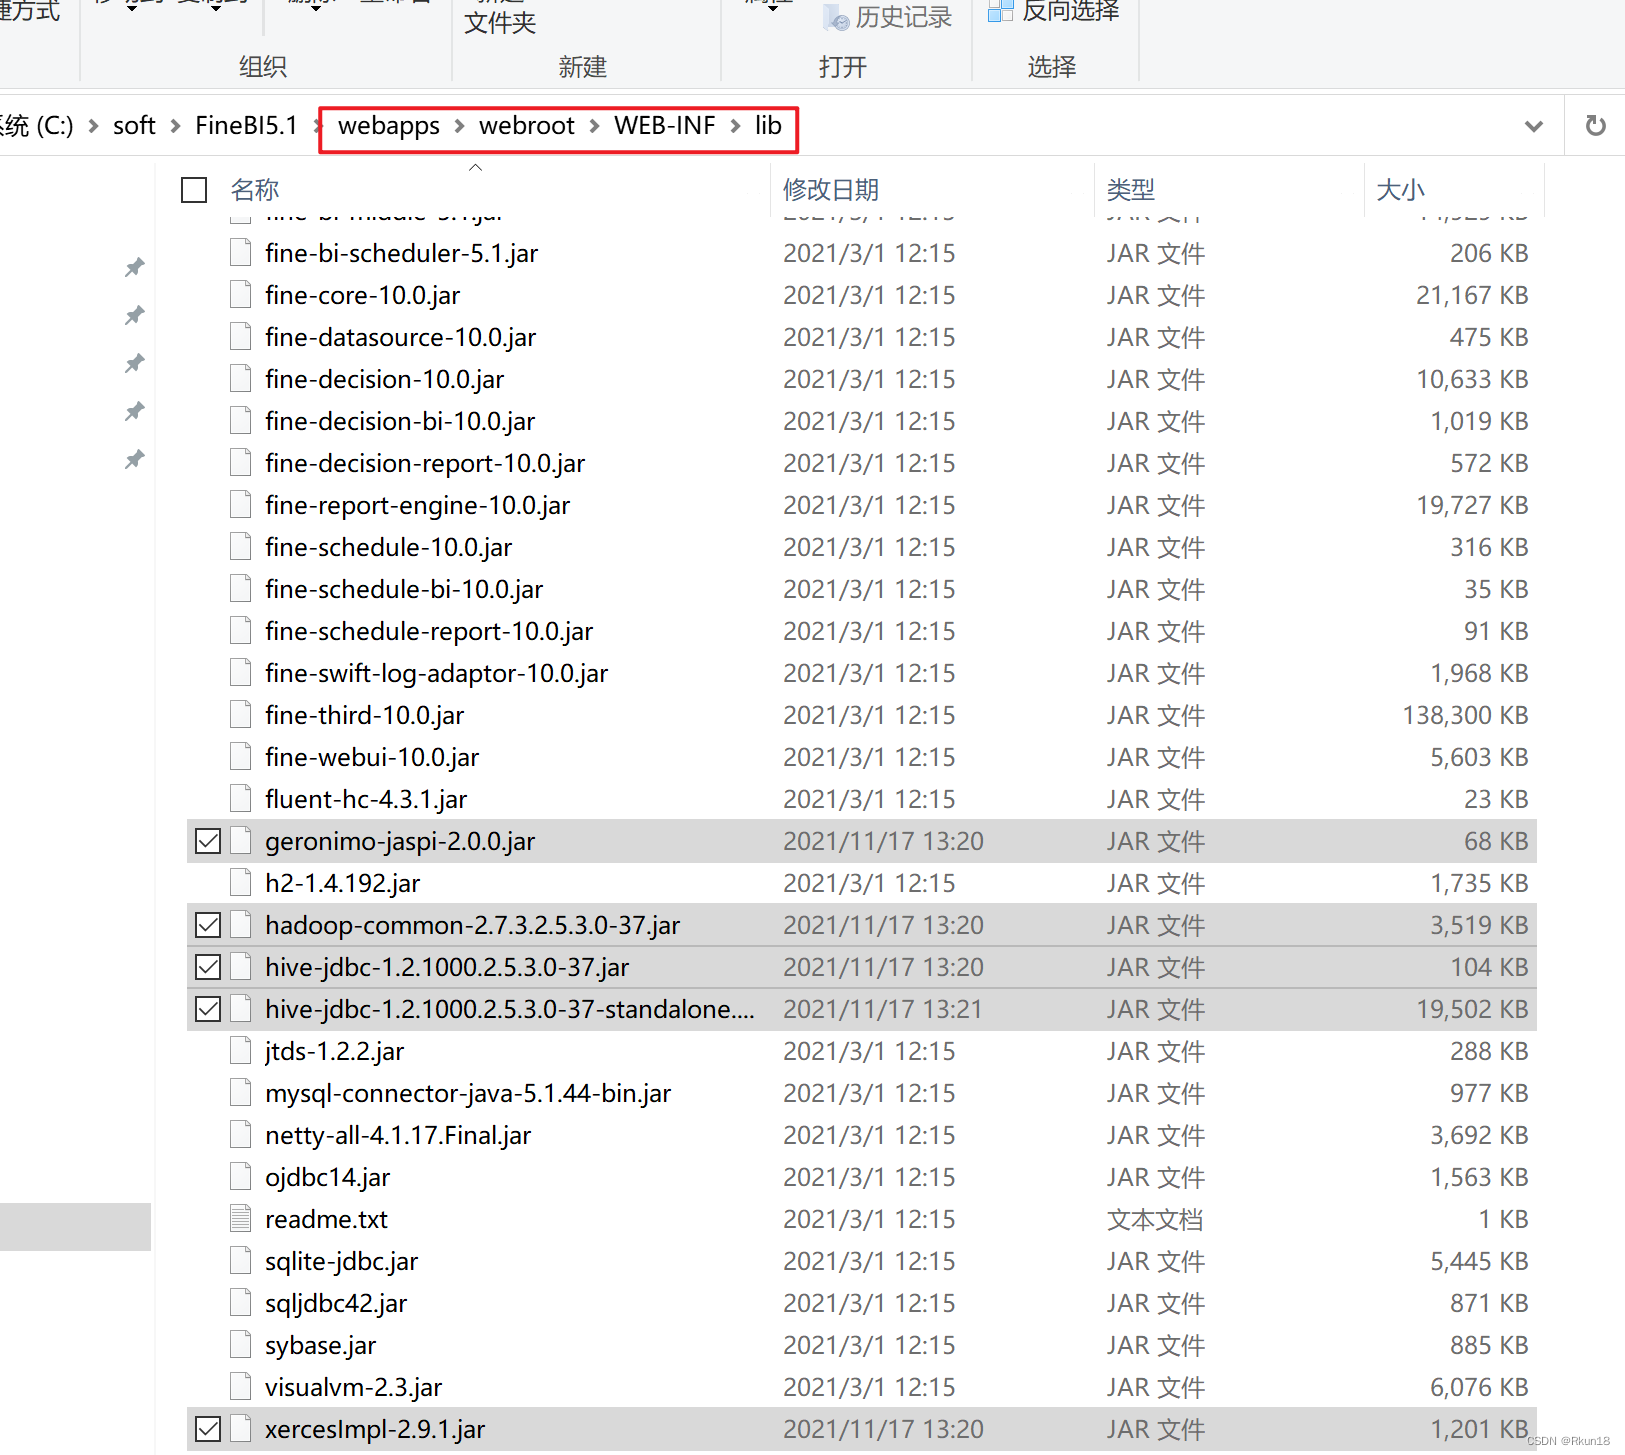This screenshot has height=1455, width=1625.
Task: Select file icon of fine-schedule-10.0.jar
Action: click(x=240, y=547)
